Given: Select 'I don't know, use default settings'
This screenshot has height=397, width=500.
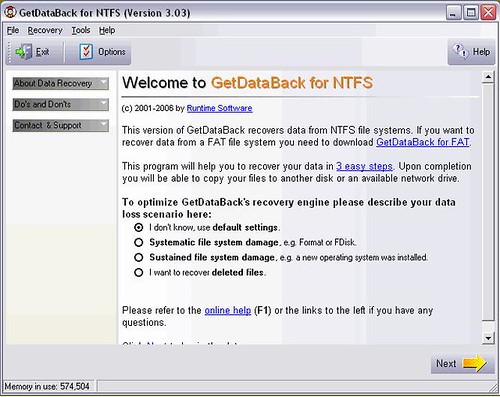Looking at the screenshot, I should tap(139, 228).
